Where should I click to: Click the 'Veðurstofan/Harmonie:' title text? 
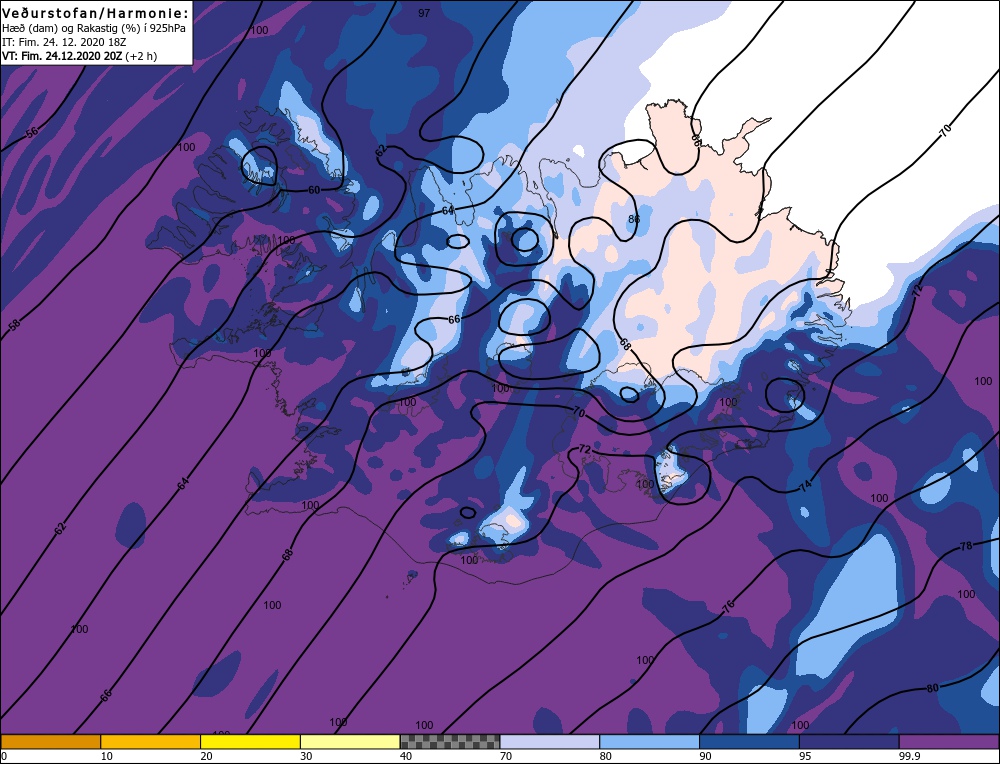coord(96,13)
